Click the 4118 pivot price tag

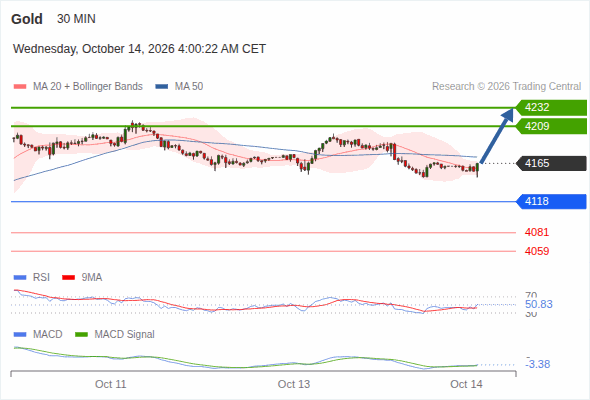(551, 201)
